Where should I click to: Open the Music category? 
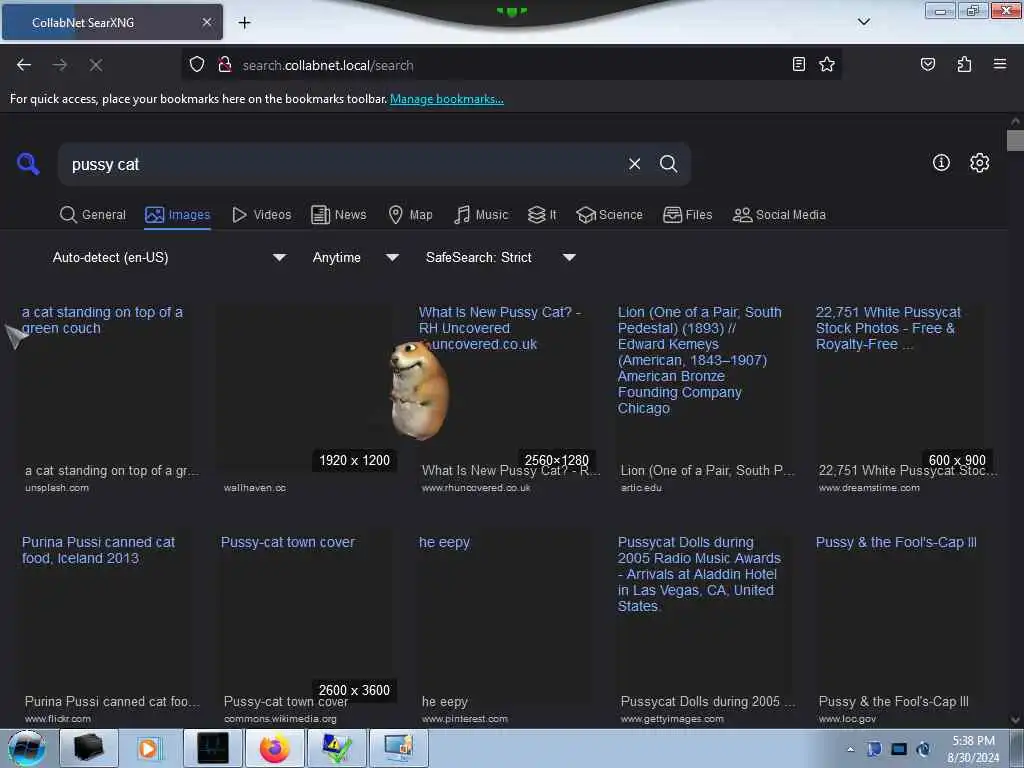[481, 215]
